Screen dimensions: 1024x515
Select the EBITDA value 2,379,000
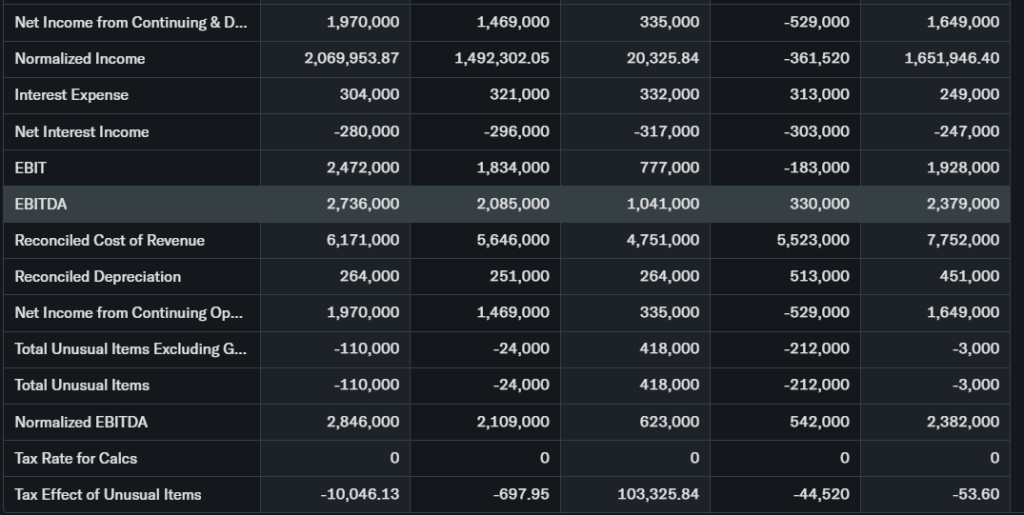click(963, 204)
